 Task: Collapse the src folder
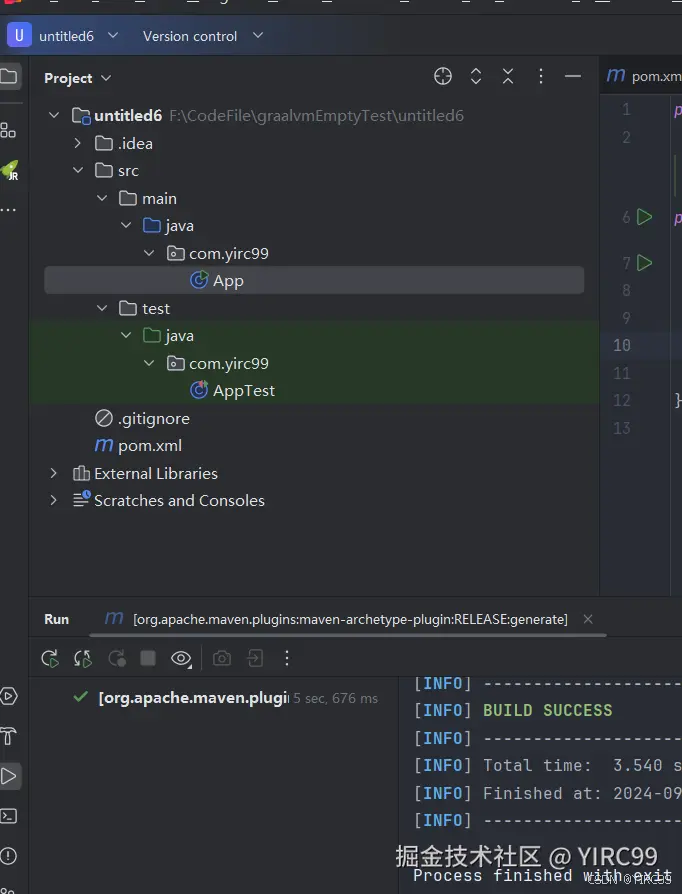tap(78, 170)
